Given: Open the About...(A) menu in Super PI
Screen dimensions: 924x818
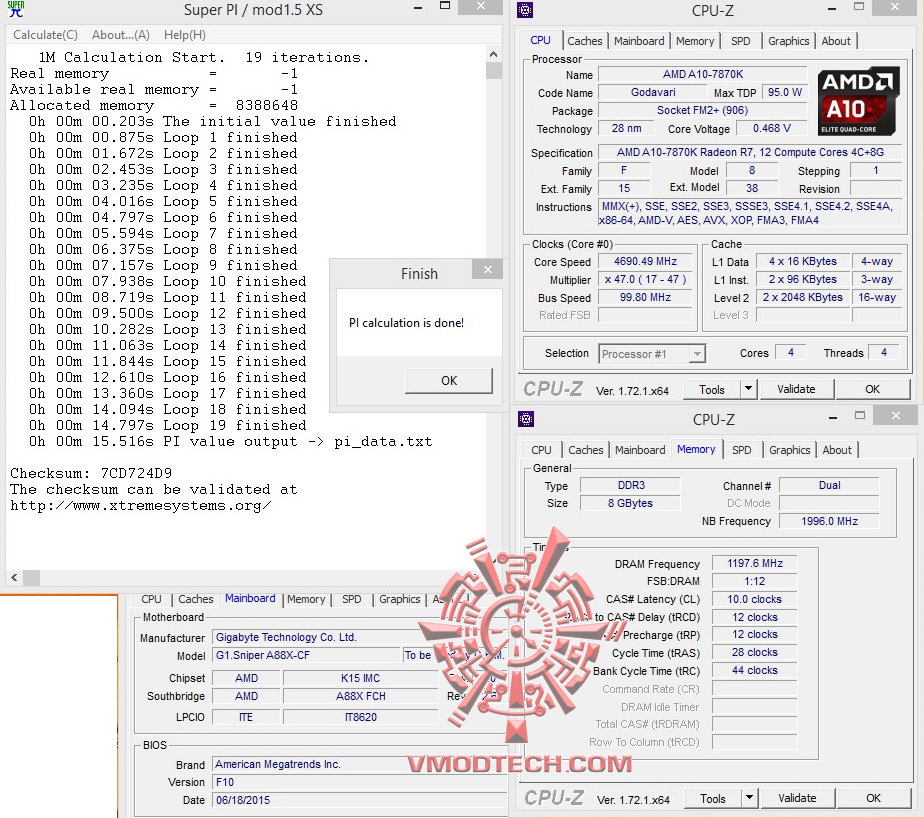Looking at the screenshot, I should point(121,35).
